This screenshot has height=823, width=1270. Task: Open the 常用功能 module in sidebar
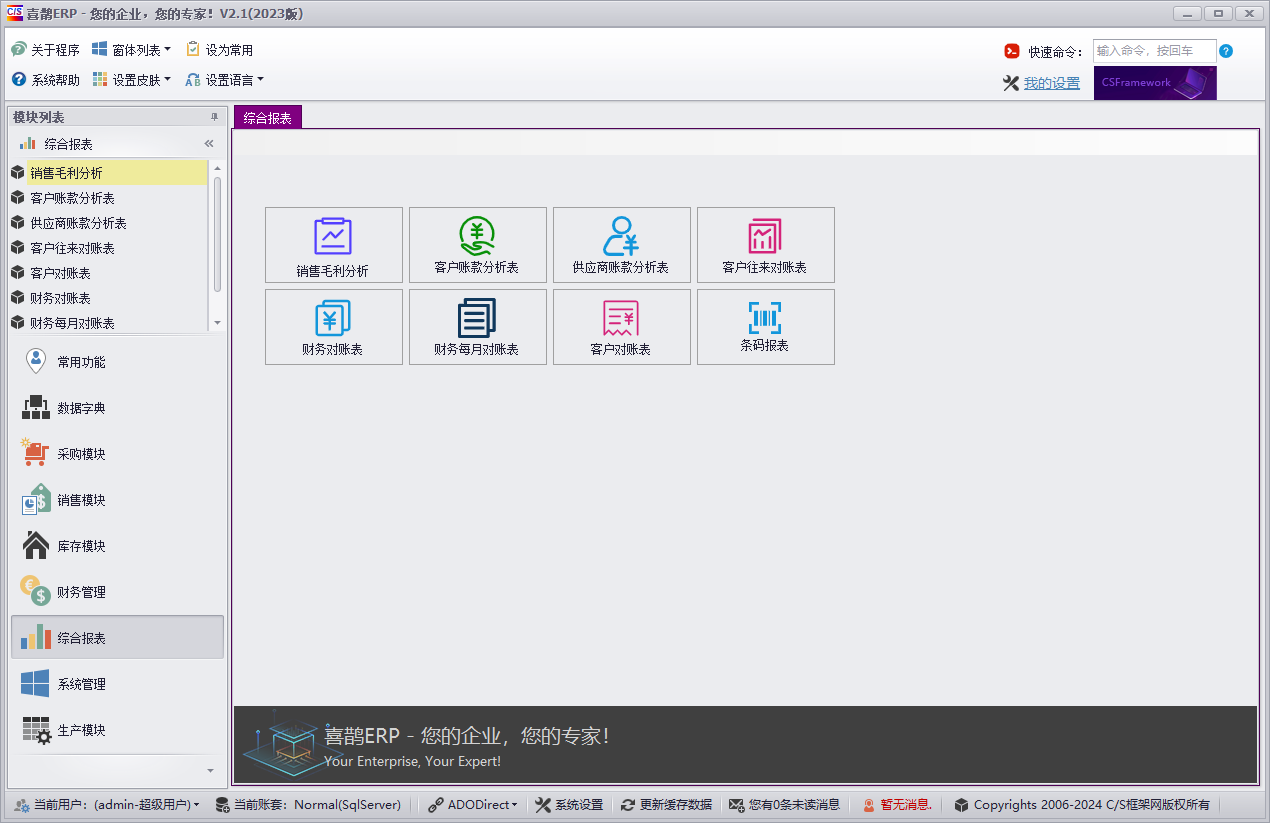point(117,362)
